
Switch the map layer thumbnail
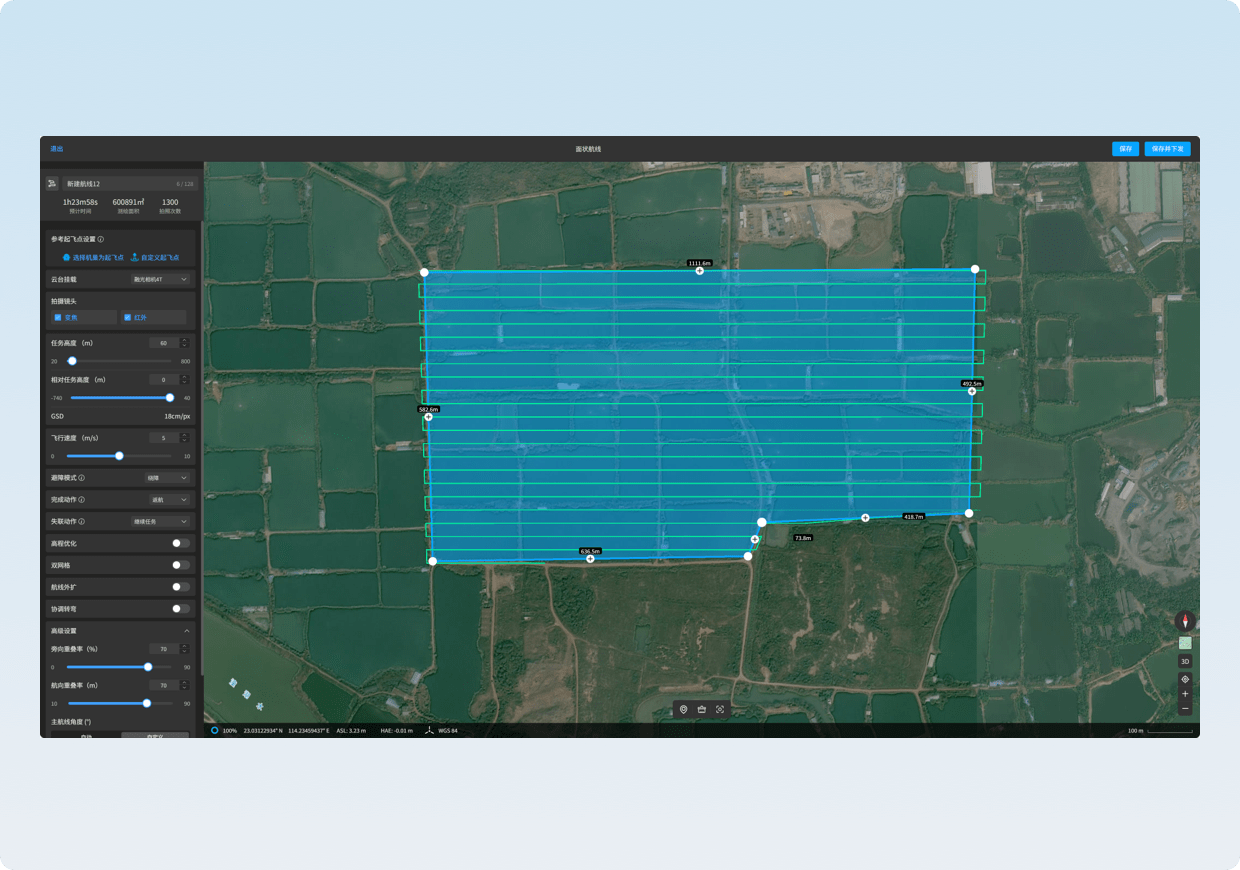1185,643
